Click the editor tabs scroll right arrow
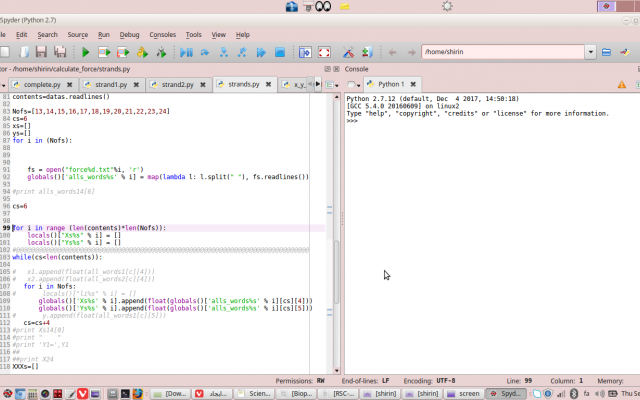640x400 pixels. tap(318, 84)
